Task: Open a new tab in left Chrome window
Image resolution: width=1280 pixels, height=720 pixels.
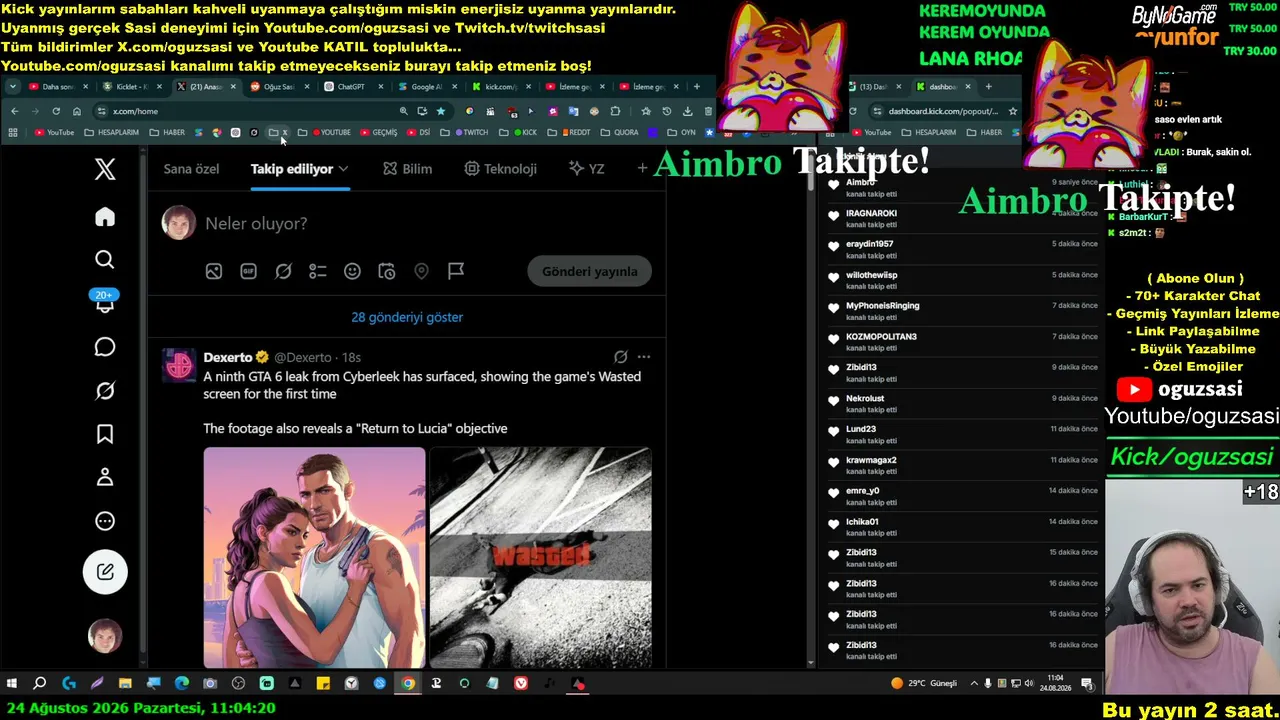Action: coord(697,87)
